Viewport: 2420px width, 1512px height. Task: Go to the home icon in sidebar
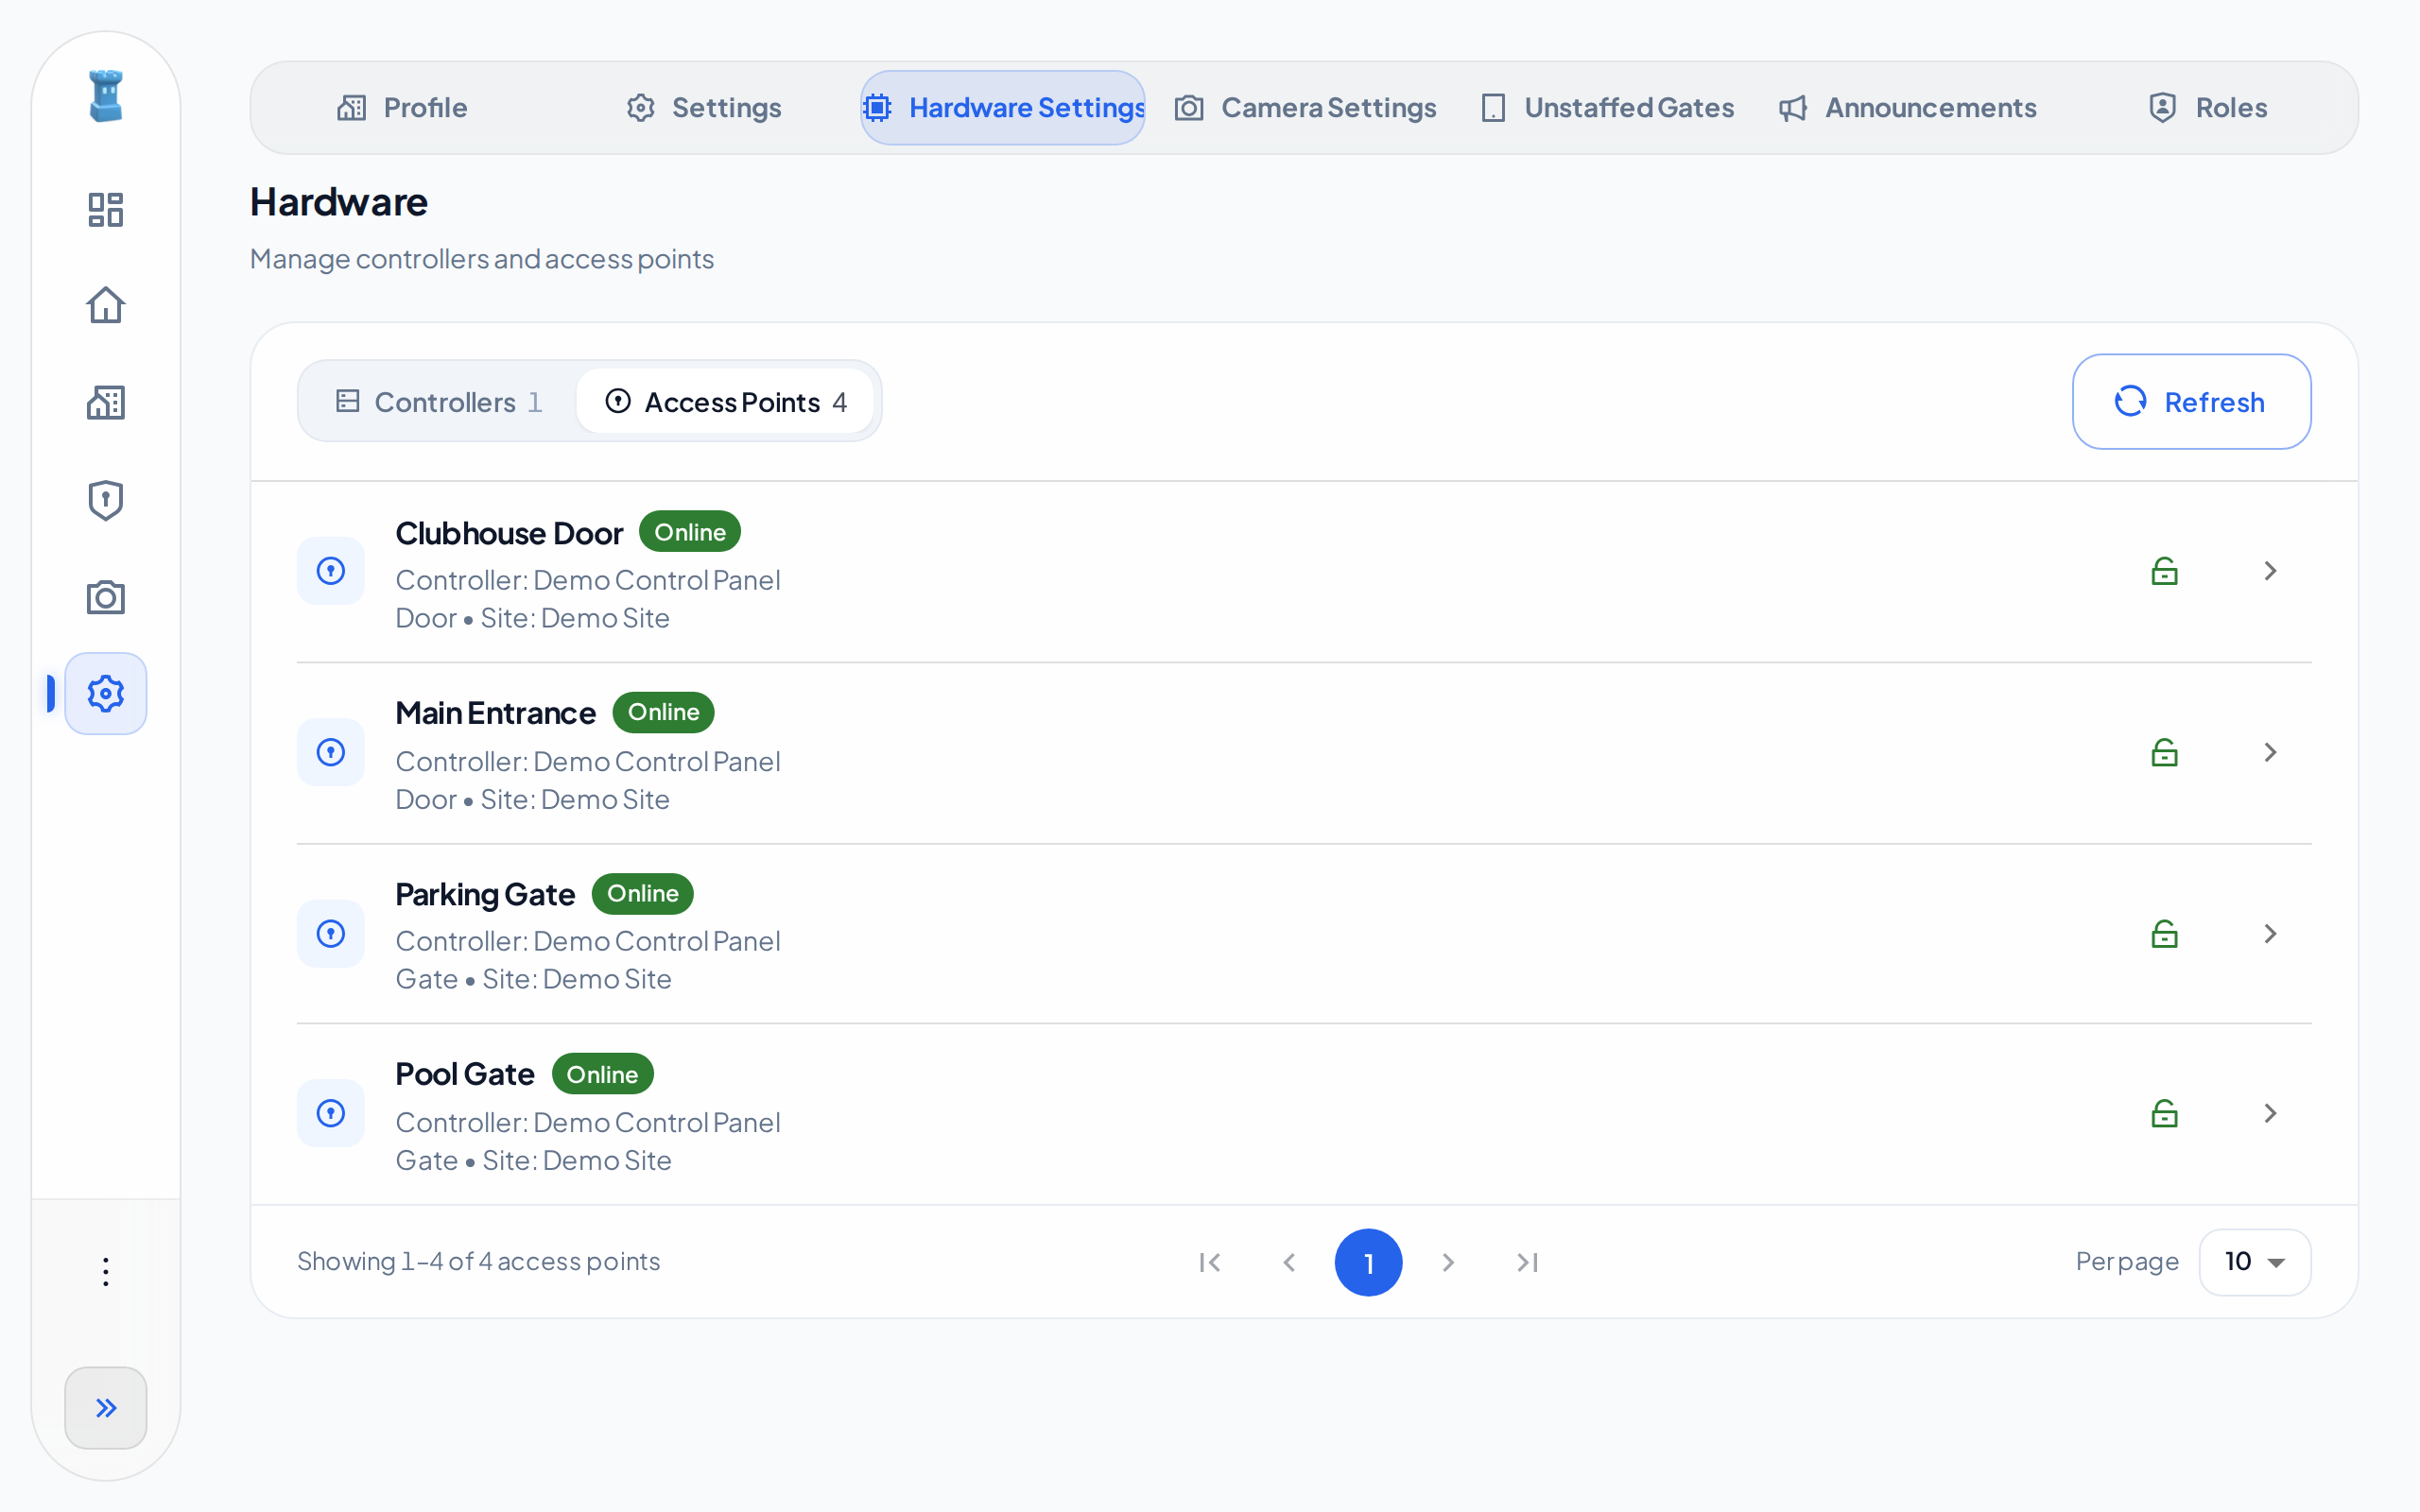[x=106, y=305]
